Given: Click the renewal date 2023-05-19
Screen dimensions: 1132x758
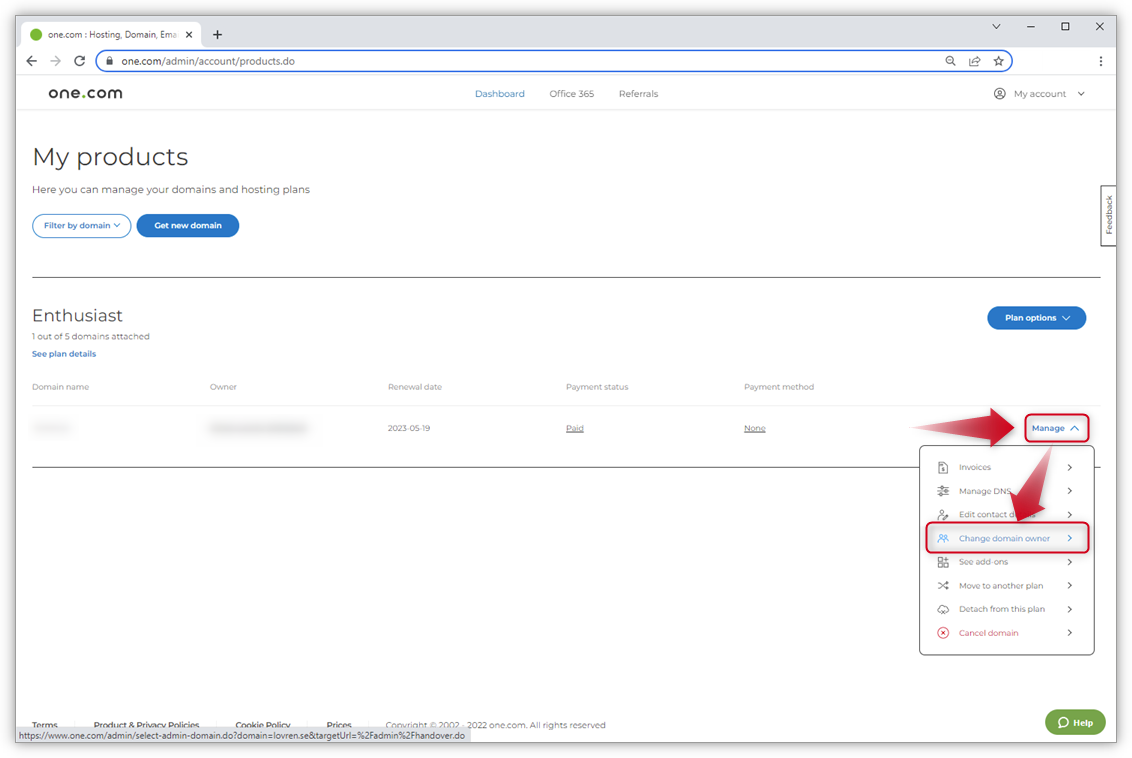Looking at the screenshot, I should coord(409,428).
